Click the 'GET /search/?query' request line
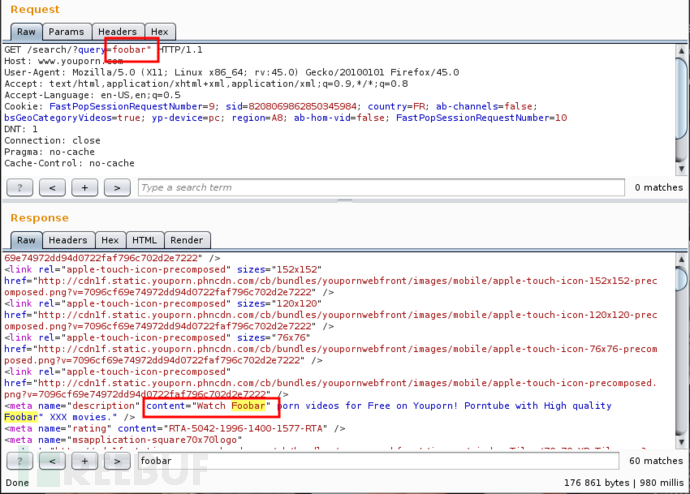690x494 pixels. [x=103, y=50]
